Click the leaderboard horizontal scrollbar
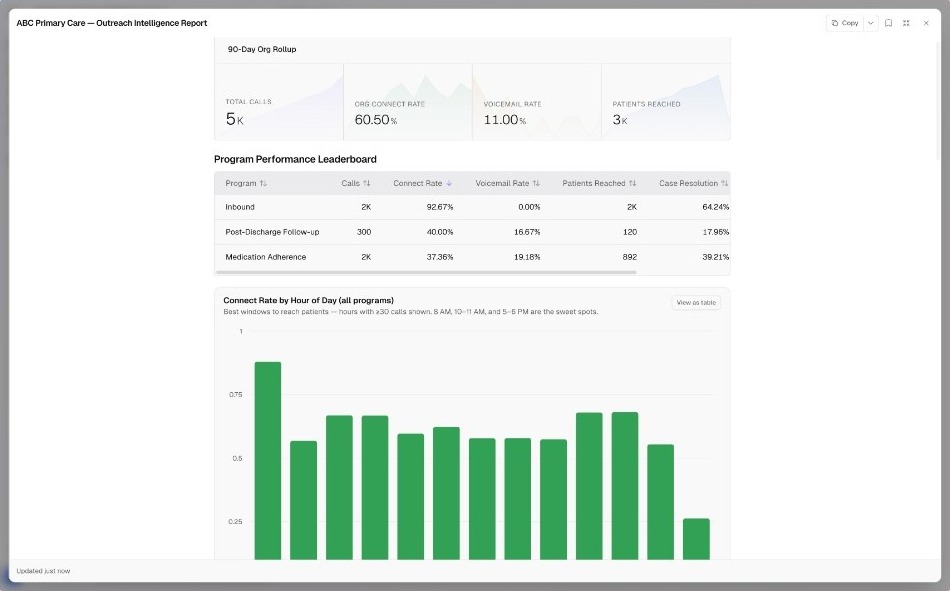Screen dimensions: 950x591 pyautogui.click(x=426, y=272)
